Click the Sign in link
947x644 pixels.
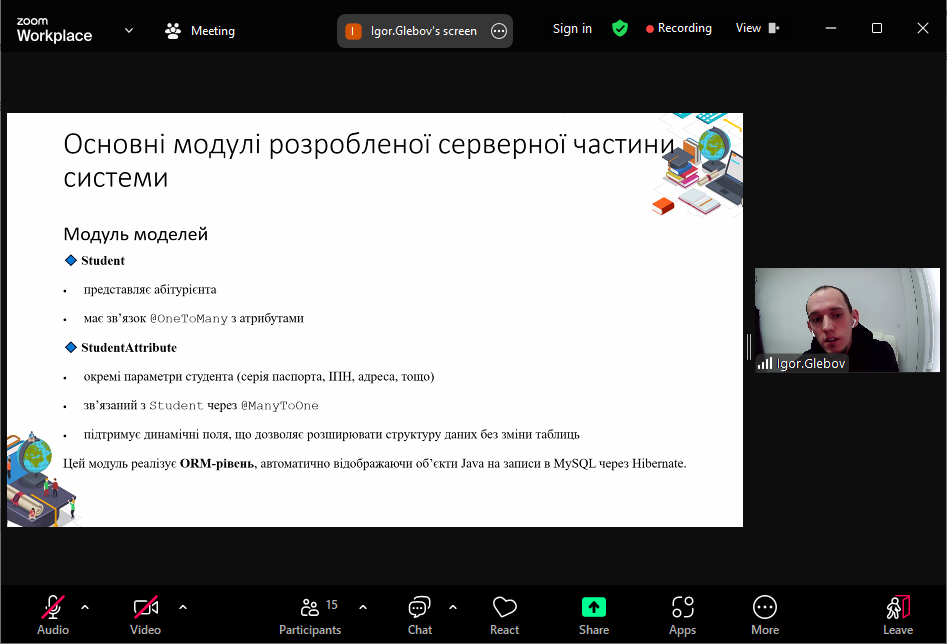572,29
